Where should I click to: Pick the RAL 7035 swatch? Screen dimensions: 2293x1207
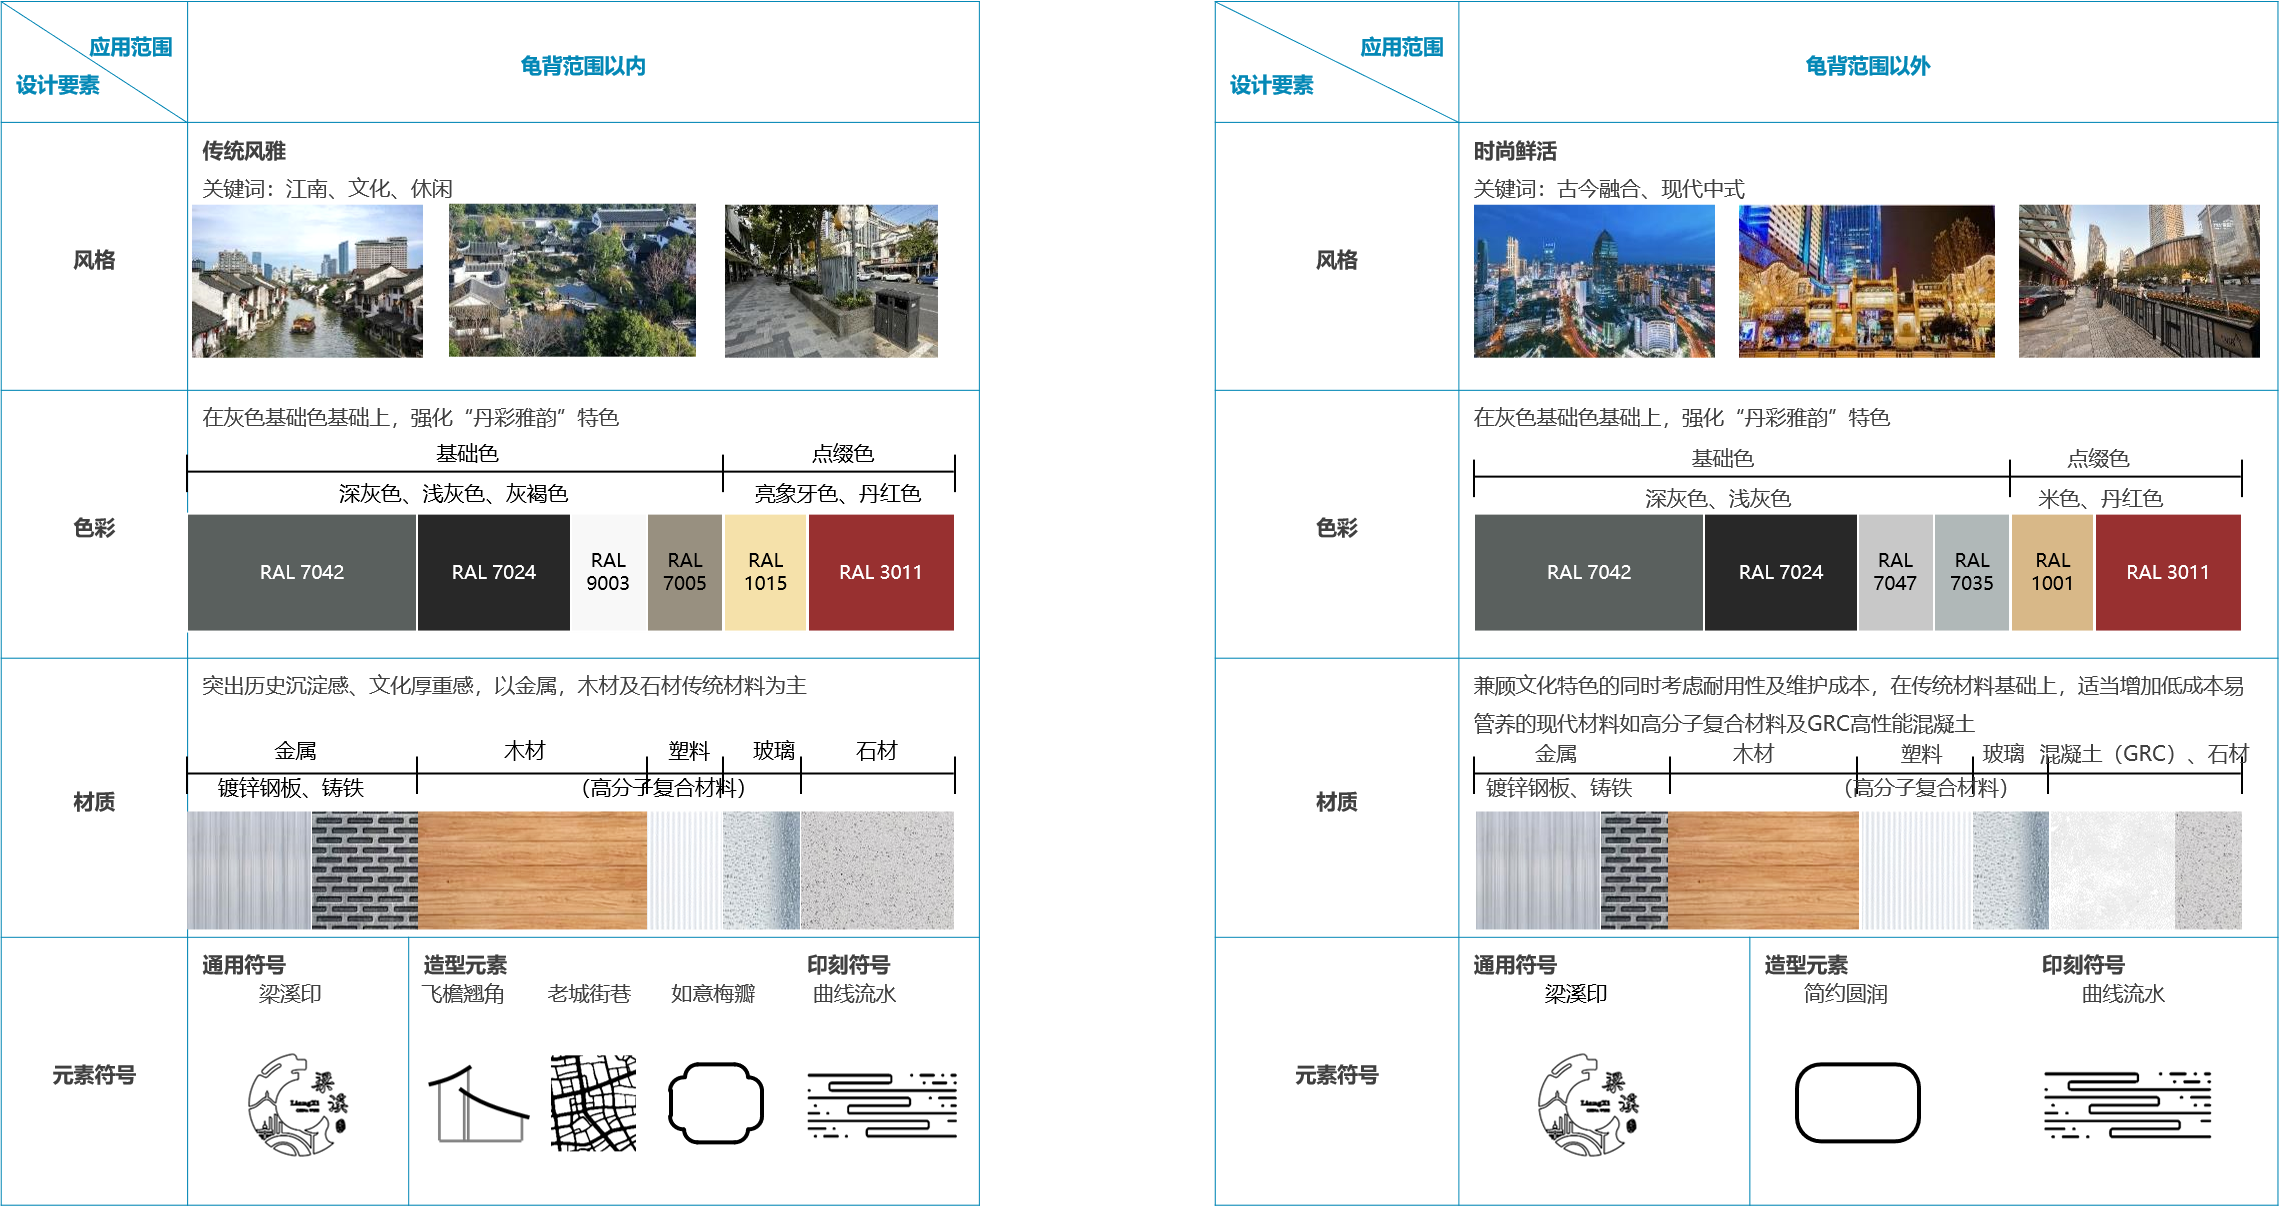[x=1972, y=572]
